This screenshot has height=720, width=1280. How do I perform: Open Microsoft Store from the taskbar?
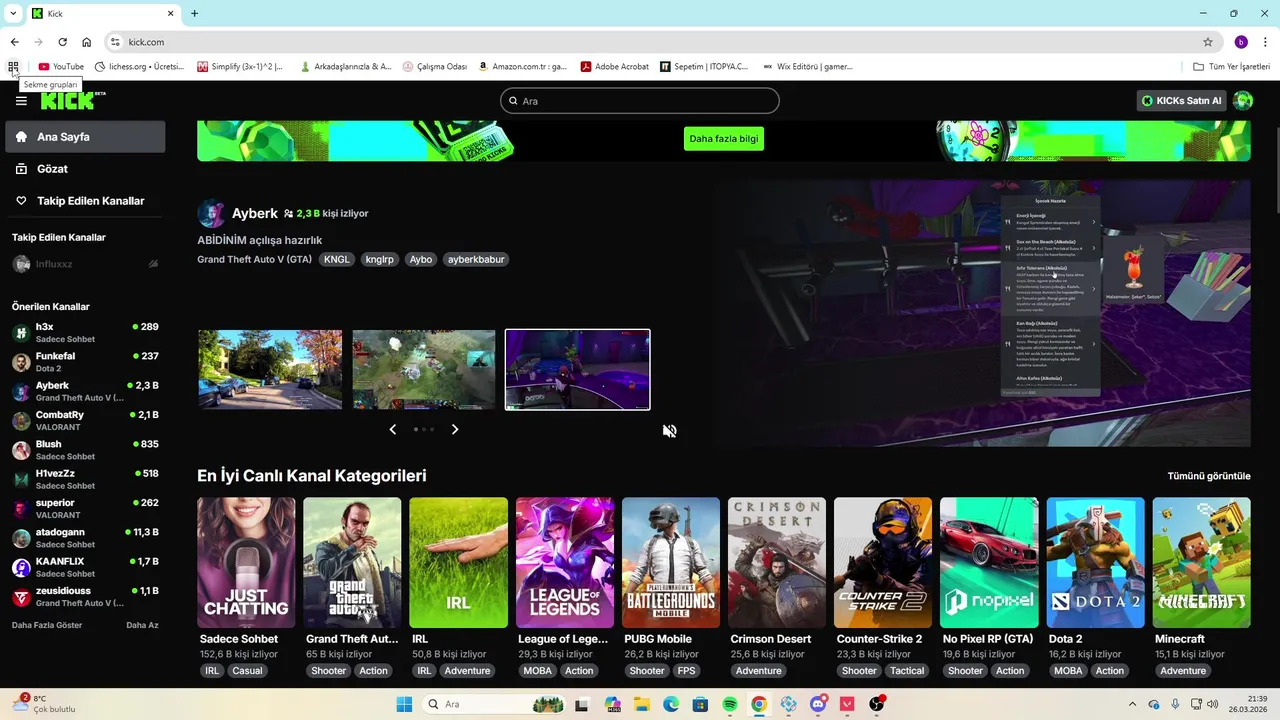pos(701,704)
